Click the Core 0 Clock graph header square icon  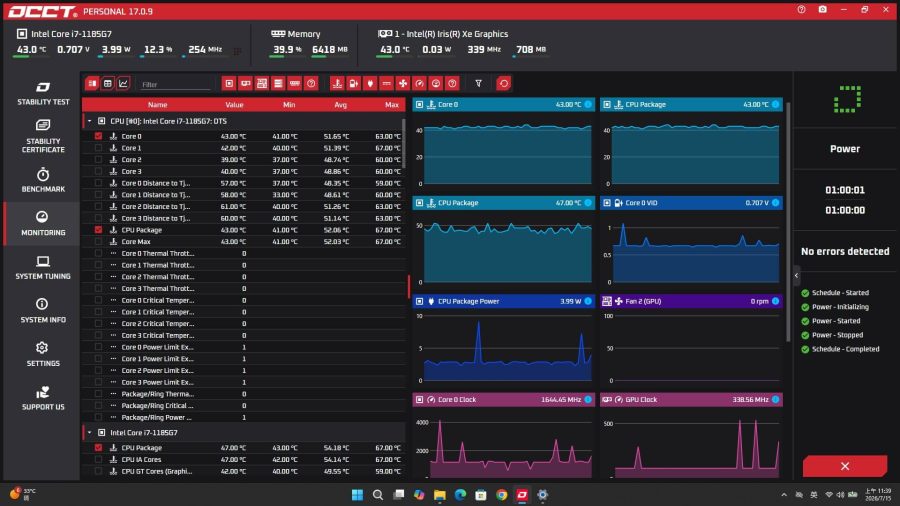420,399
